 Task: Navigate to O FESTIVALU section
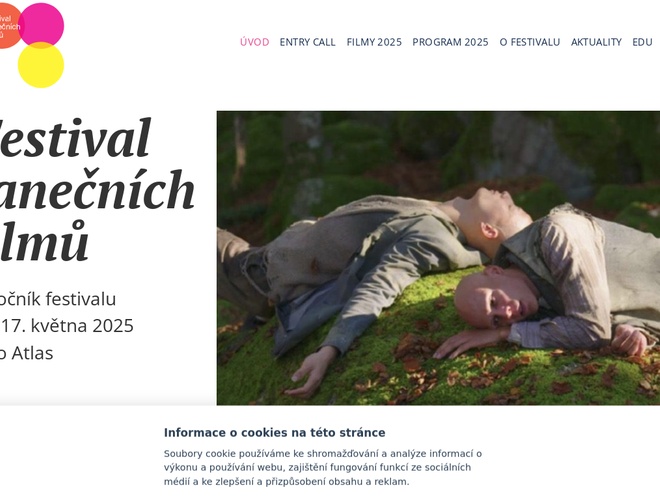tap(530, 42)
